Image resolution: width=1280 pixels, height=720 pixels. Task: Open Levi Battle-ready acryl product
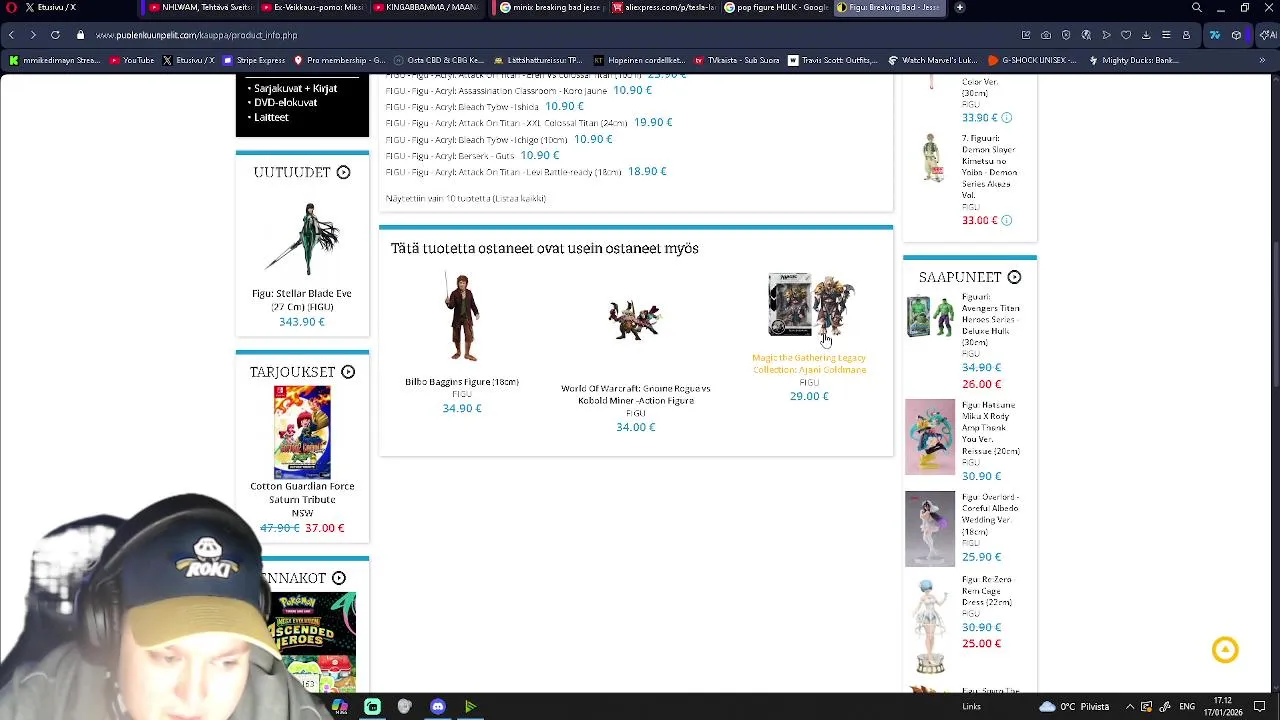pyautogui.click(x=504, y=171)
